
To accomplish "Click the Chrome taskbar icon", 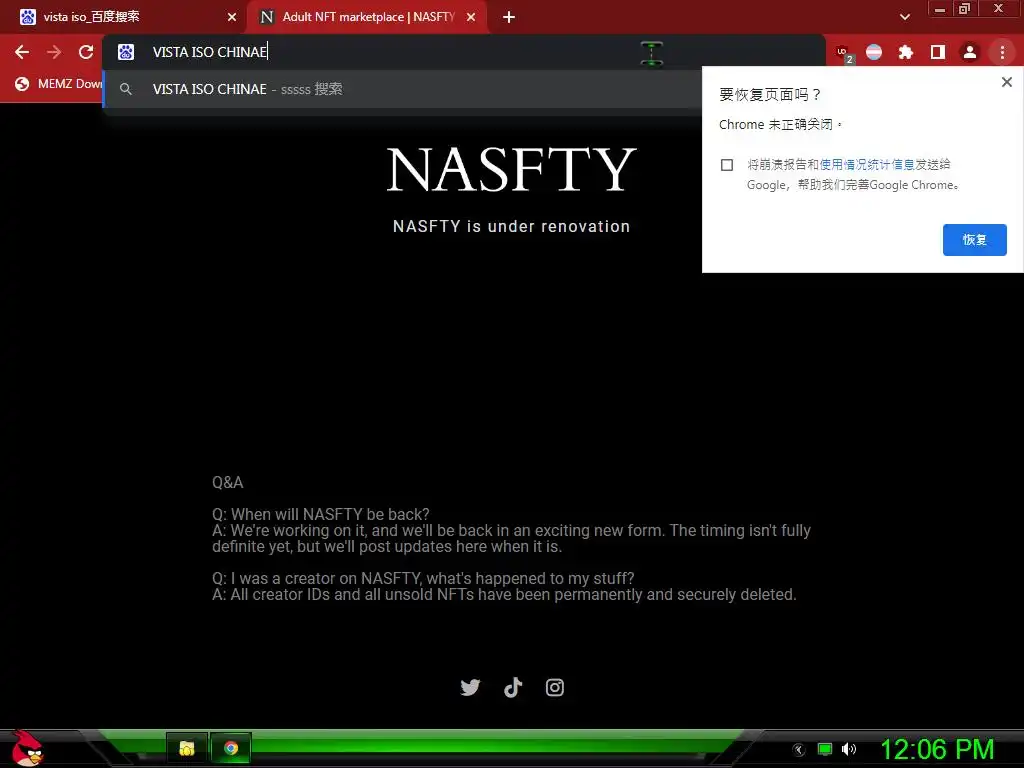I will (x=231, y=748).
